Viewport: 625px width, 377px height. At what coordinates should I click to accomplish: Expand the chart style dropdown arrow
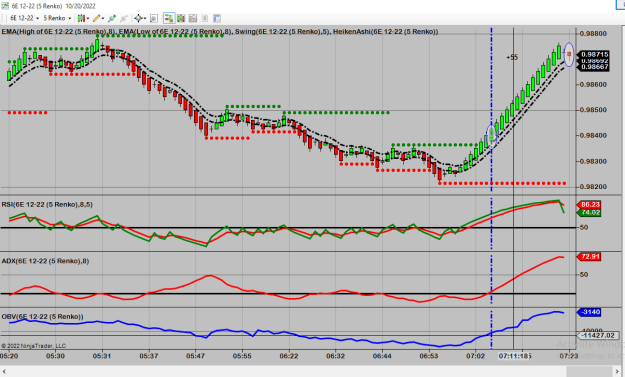coord(88,18)
